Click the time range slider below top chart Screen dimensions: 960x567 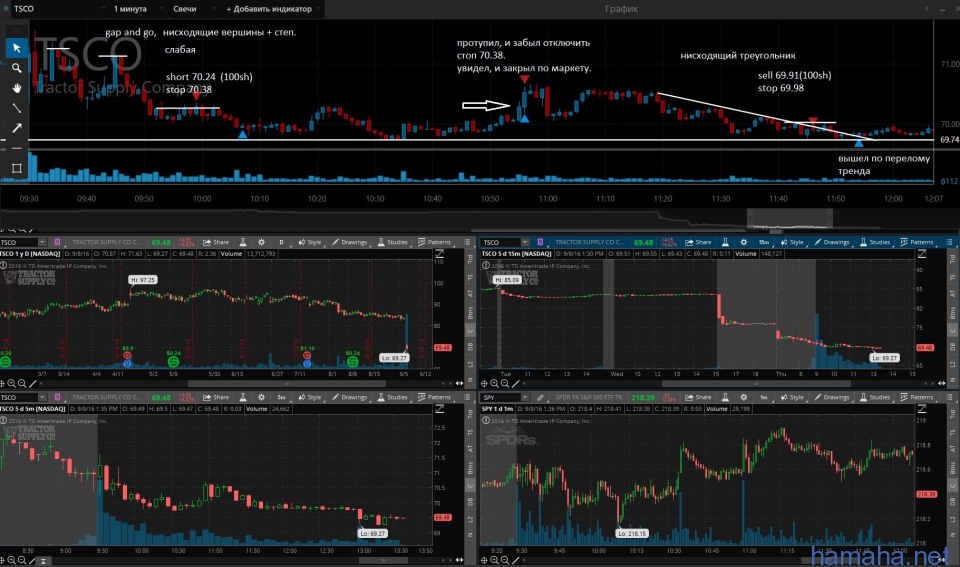pyautogui.click(x=790, y=217)
